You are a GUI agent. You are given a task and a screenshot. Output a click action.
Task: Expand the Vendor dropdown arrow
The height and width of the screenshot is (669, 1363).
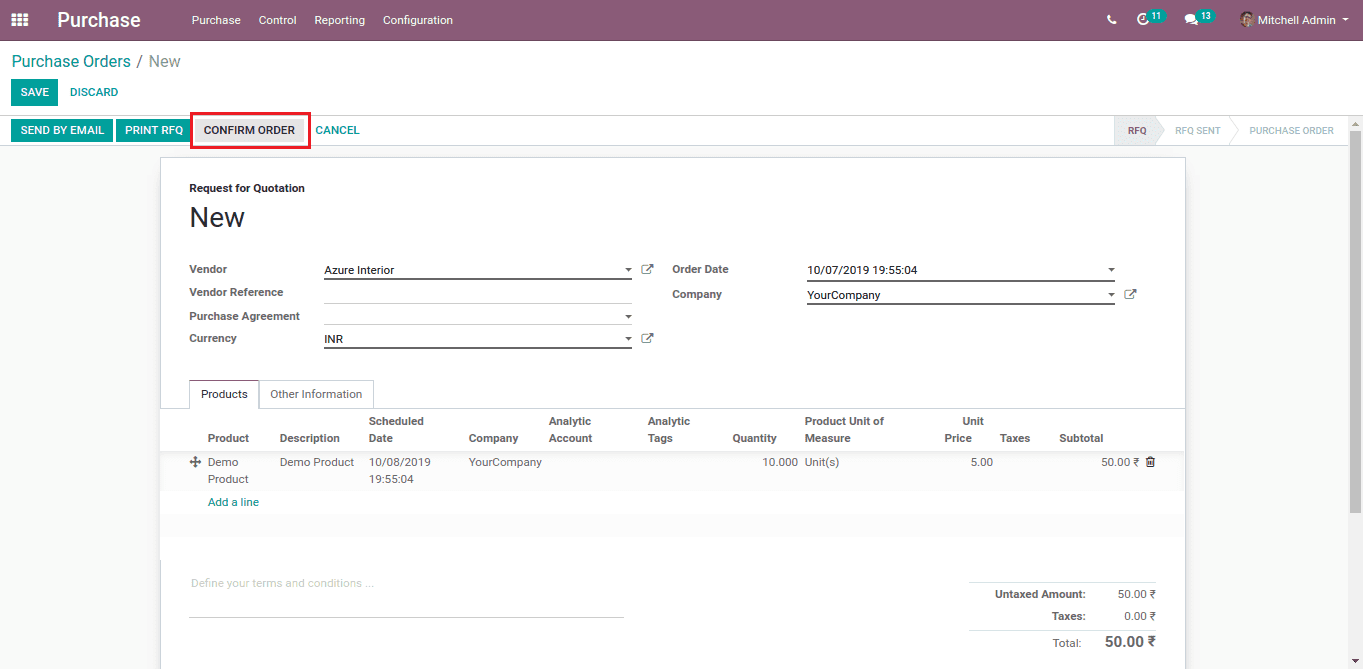click(628, 270)
